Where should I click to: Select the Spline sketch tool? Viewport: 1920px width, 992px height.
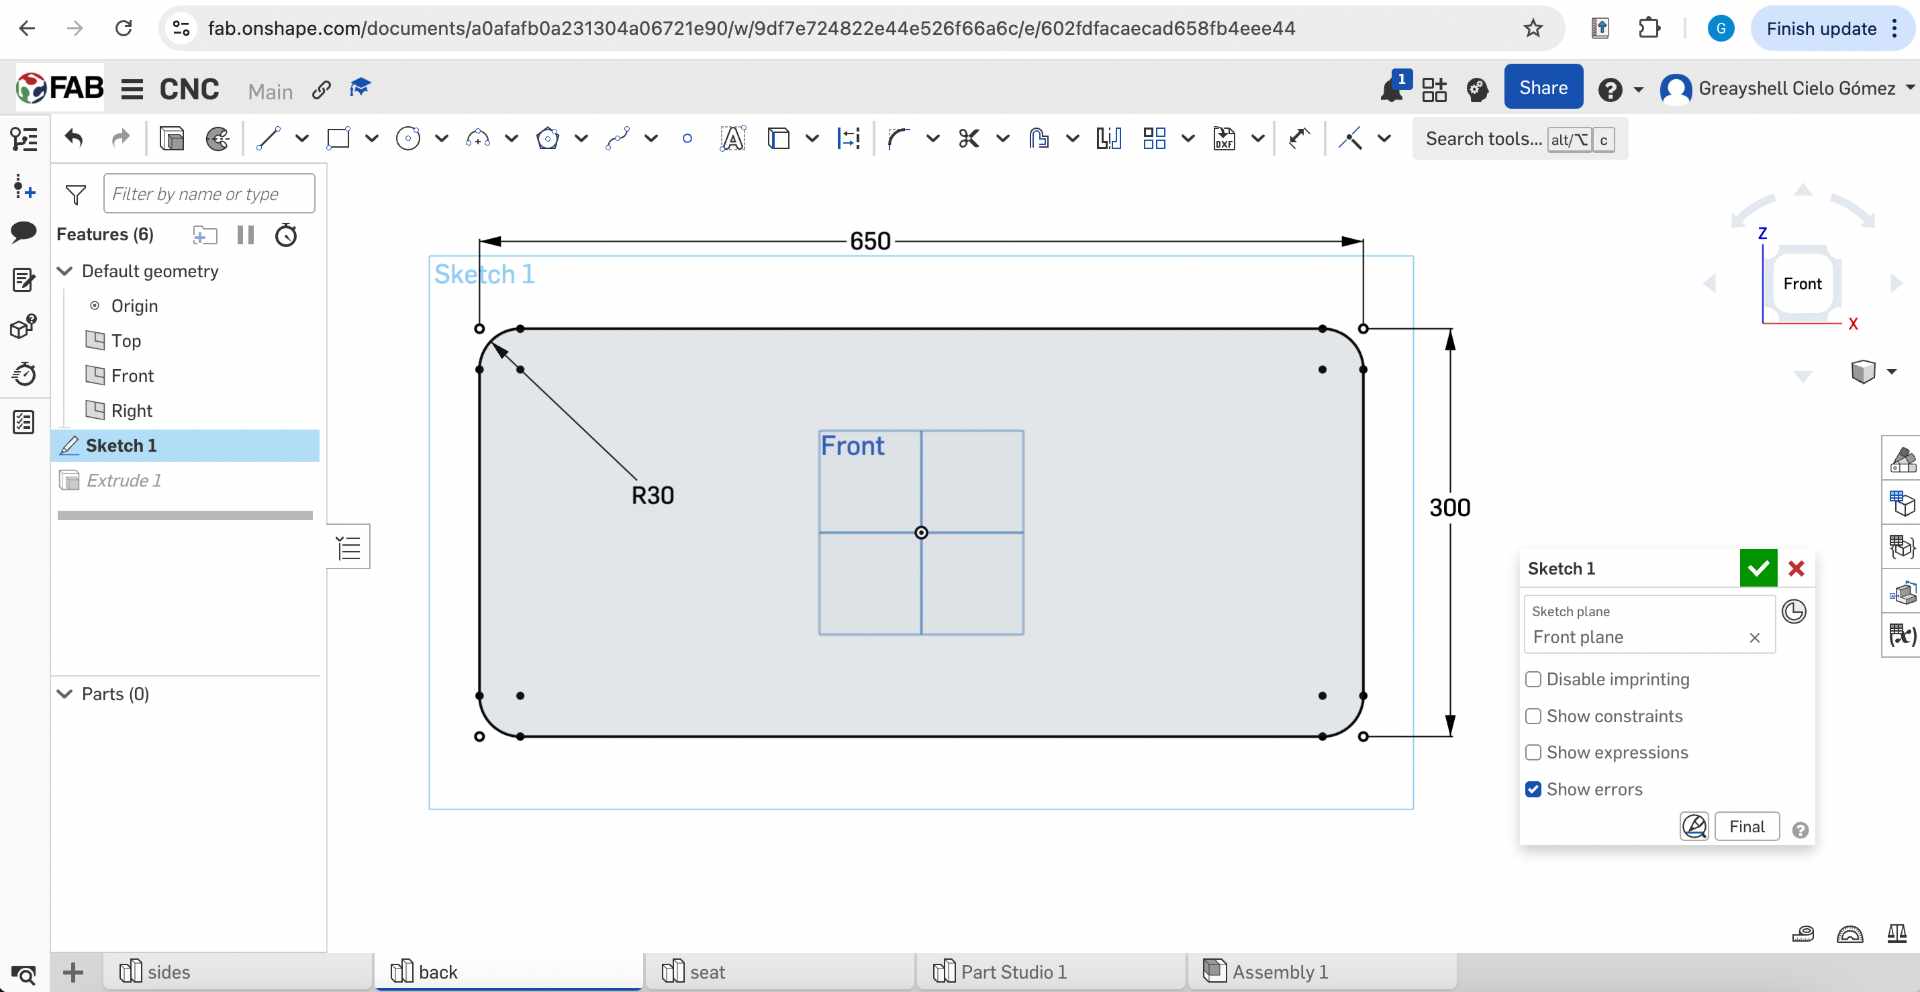point(617,138)
